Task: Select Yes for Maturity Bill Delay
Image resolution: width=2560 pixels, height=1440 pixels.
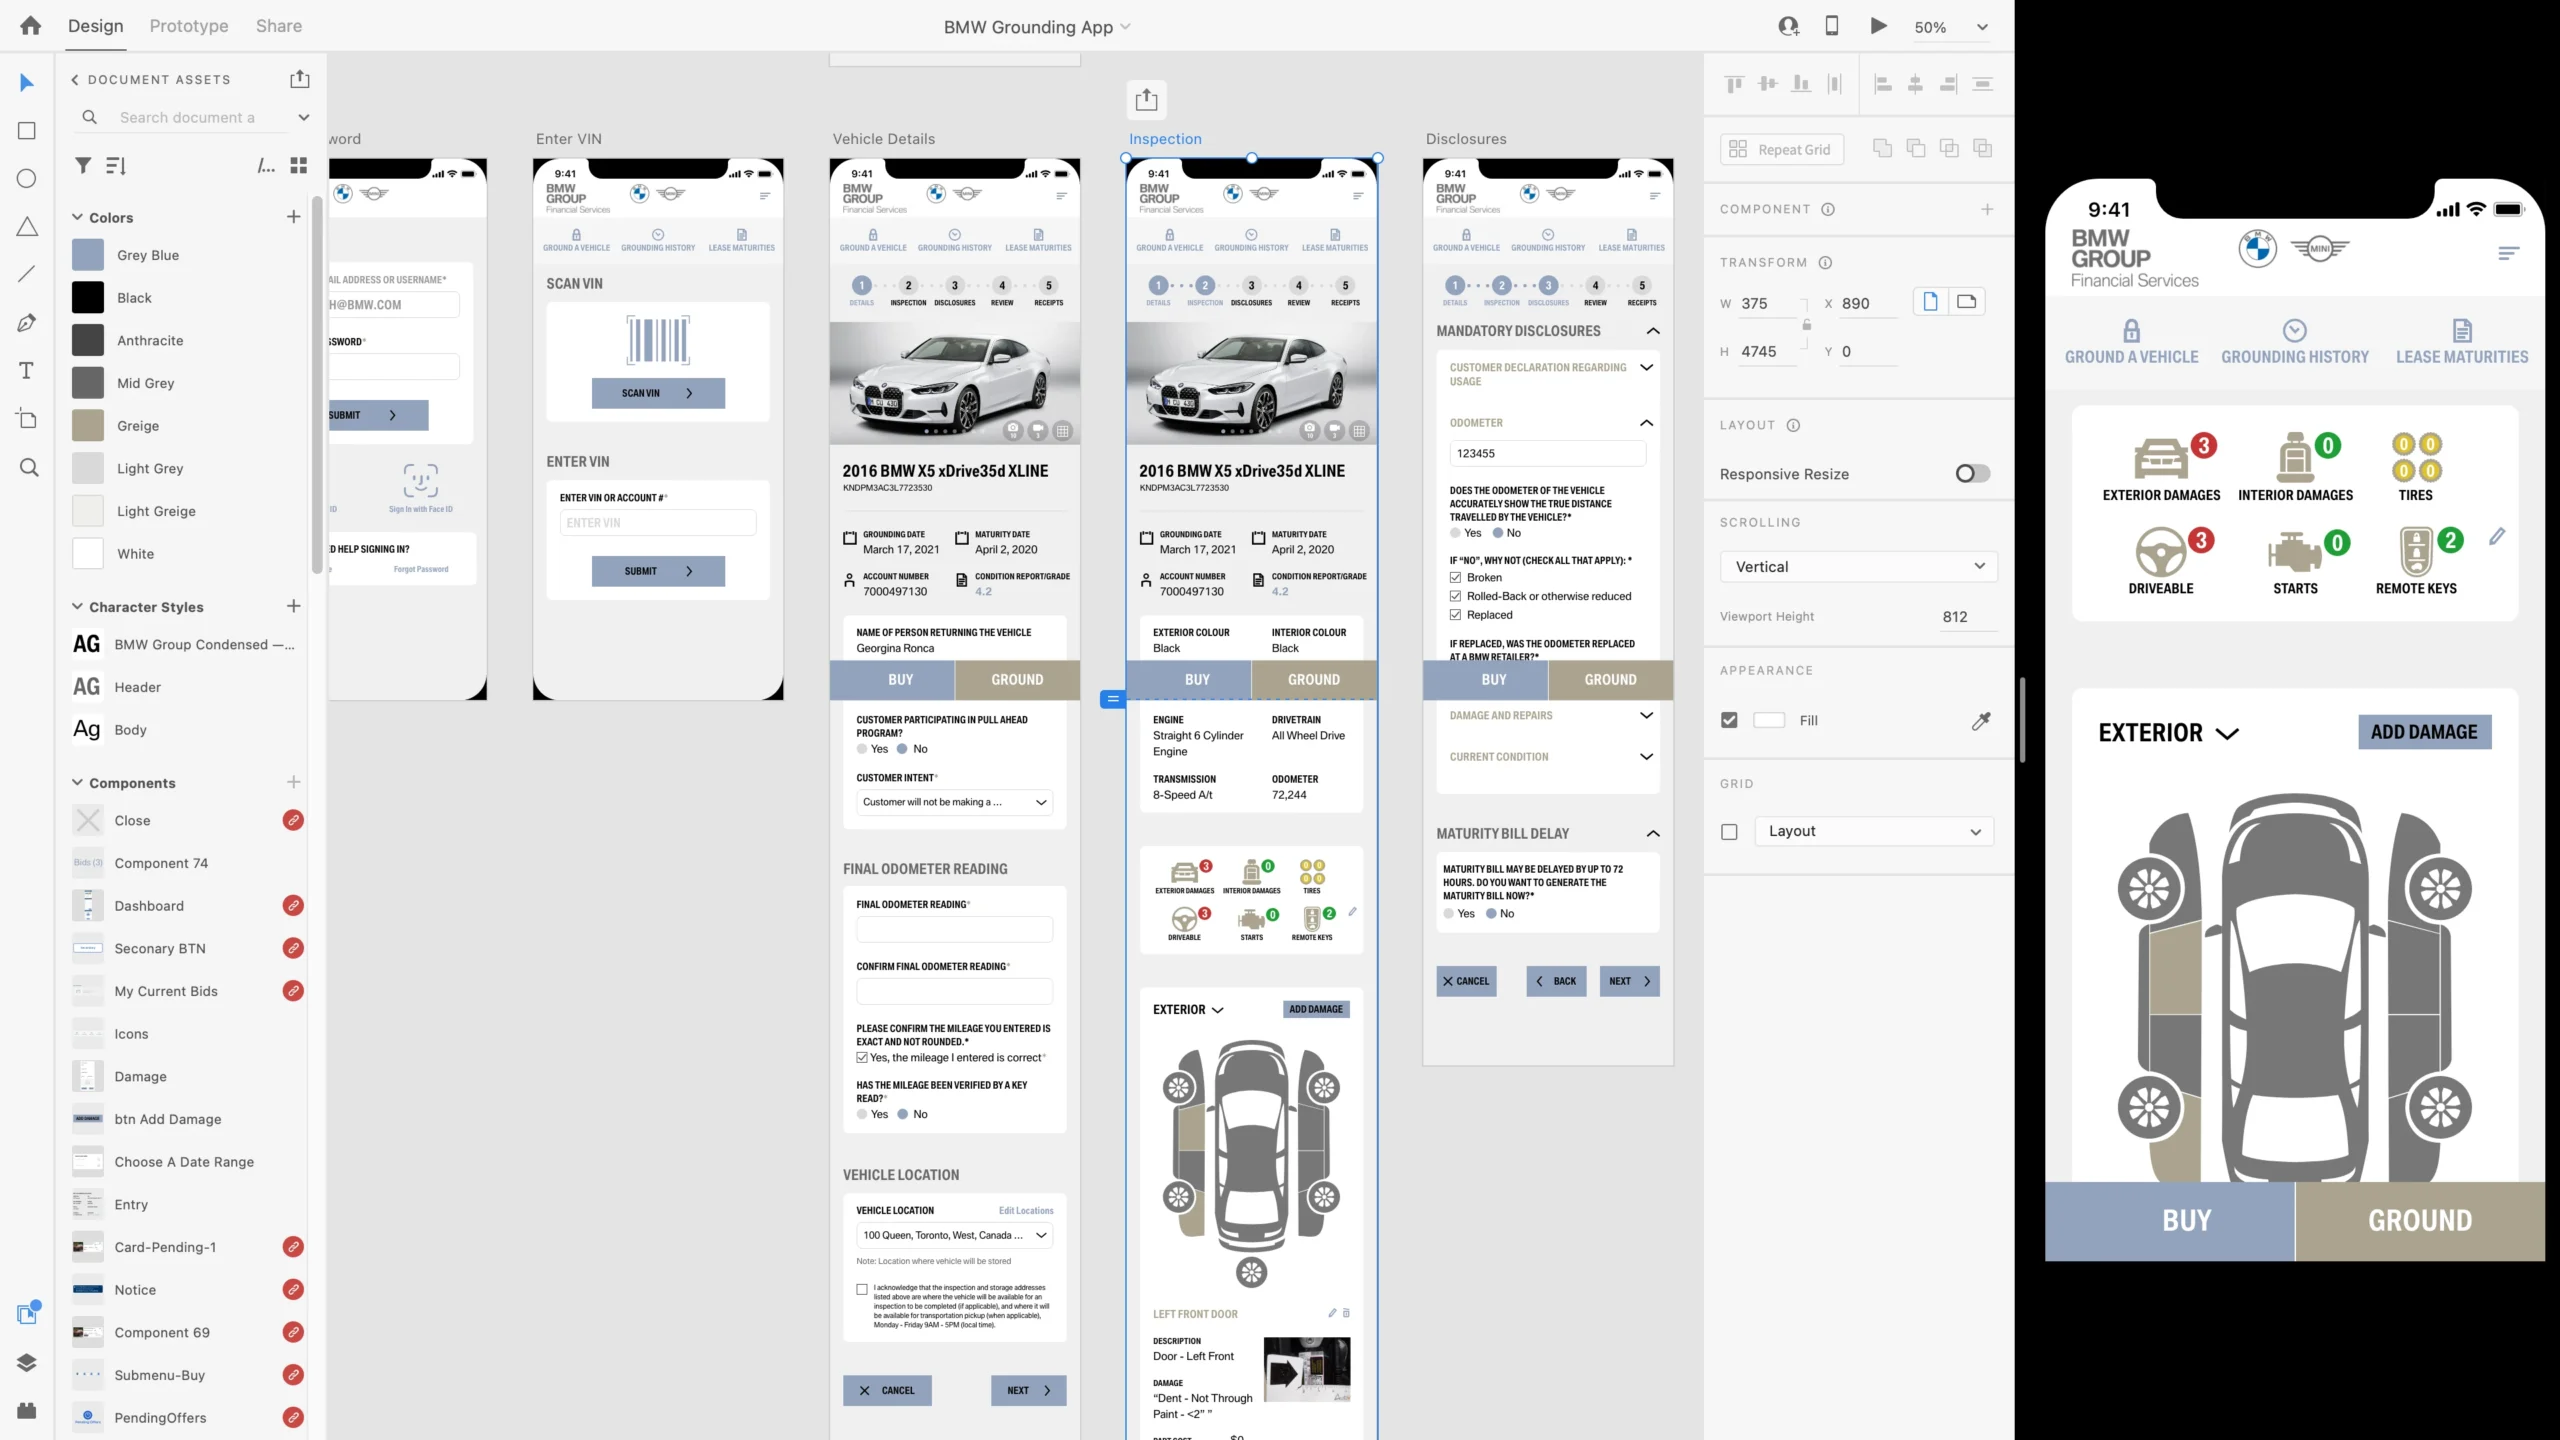Action: click(x=1449, y=914)
